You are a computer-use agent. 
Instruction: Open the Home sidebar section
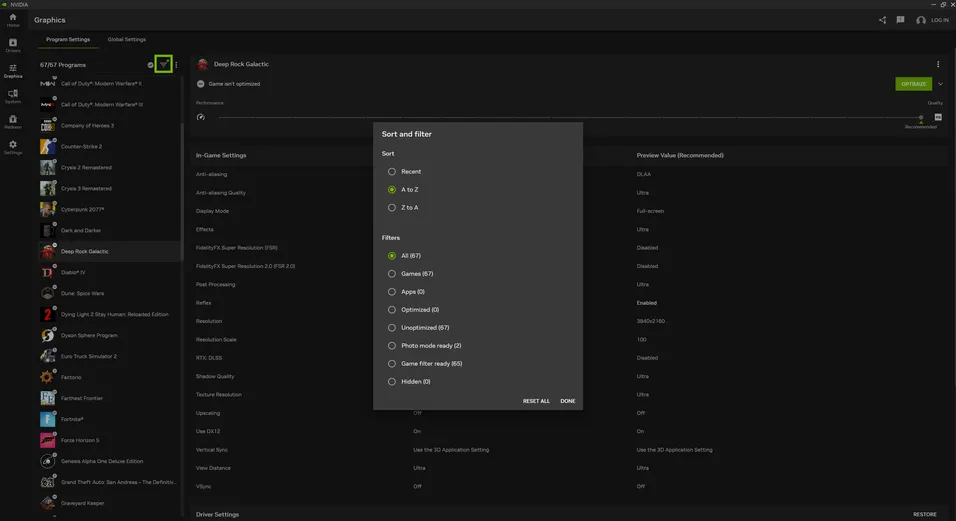point(13,20)
